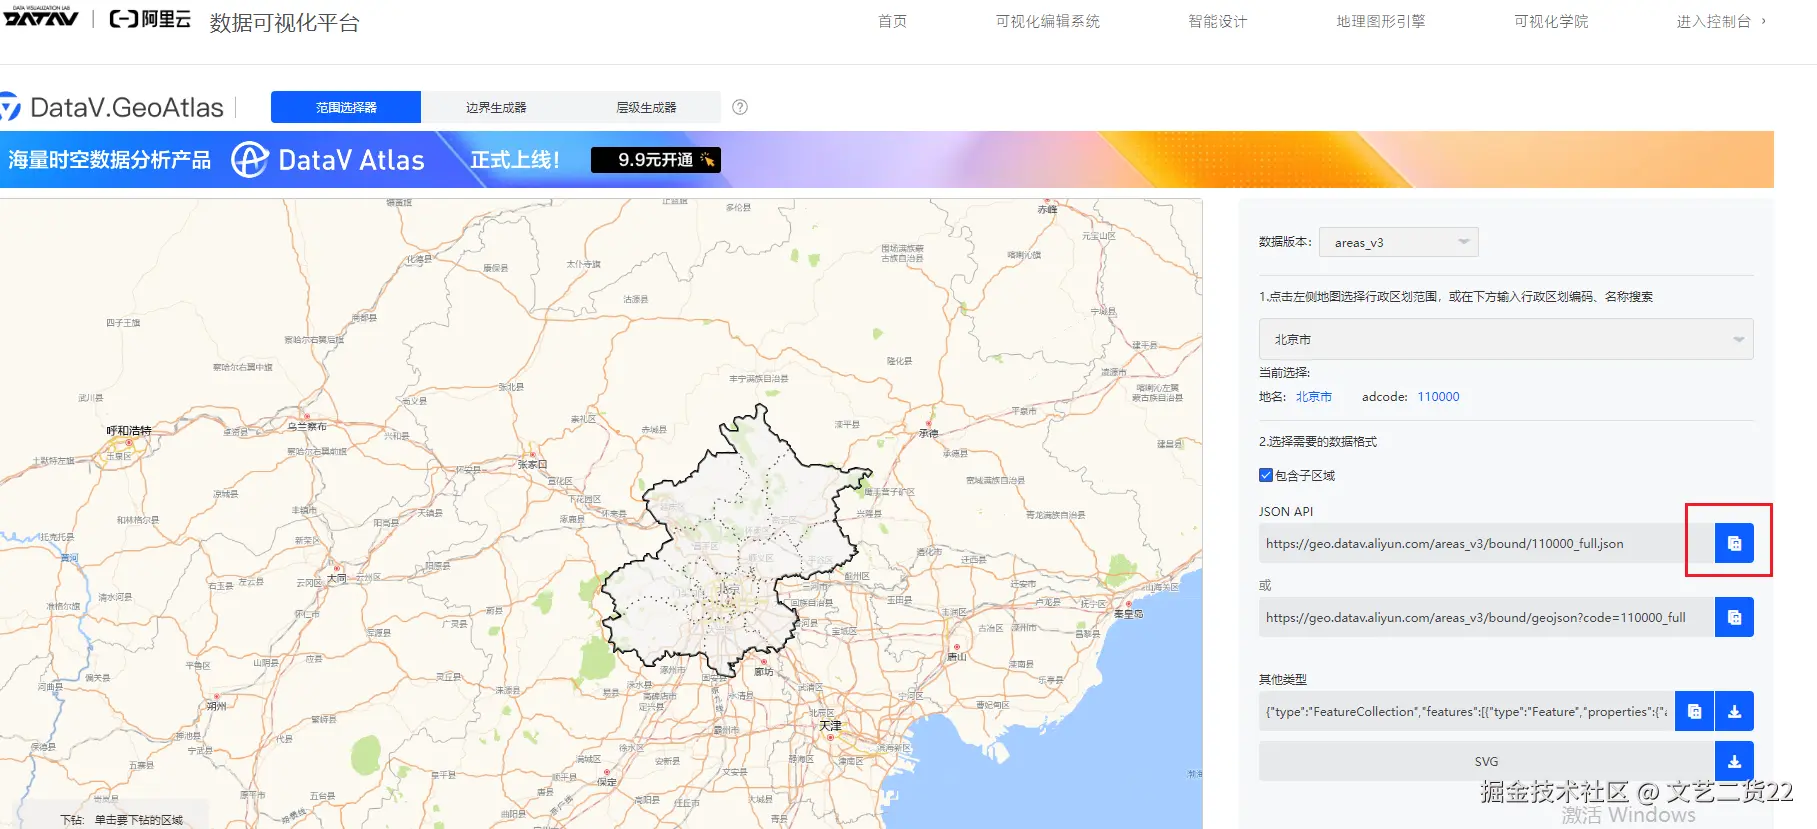Open 地理图形引擎 in the top nav

pos(1380,21)
